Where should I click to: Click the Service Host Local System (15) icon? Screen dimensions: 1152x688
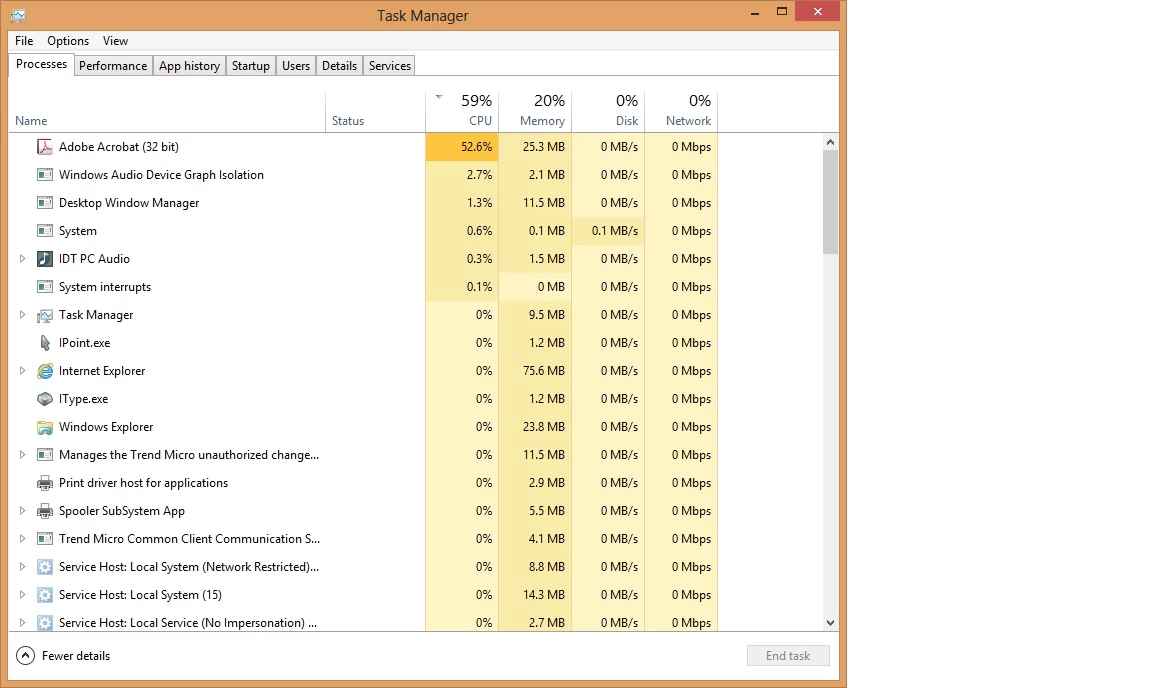(x=45, y=595)
